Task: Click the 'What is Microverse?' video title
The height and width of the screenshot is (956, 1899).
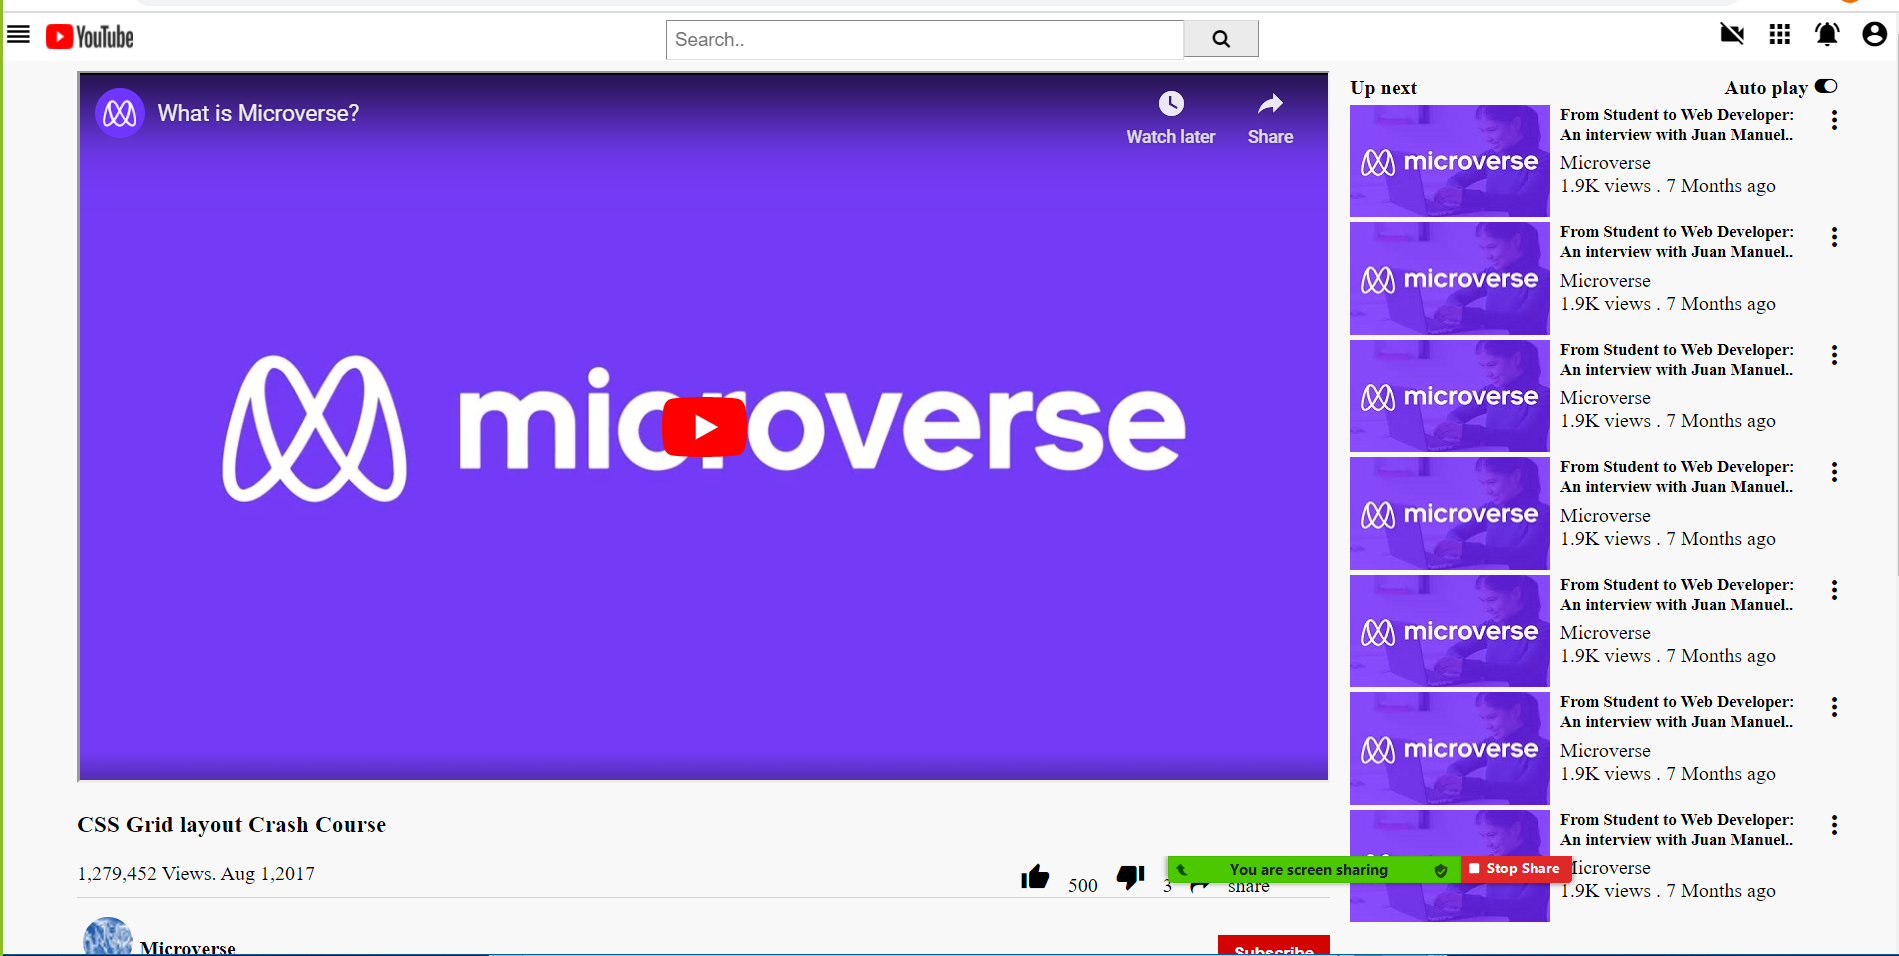Action: pyautogui.click(x=258, y=113)
